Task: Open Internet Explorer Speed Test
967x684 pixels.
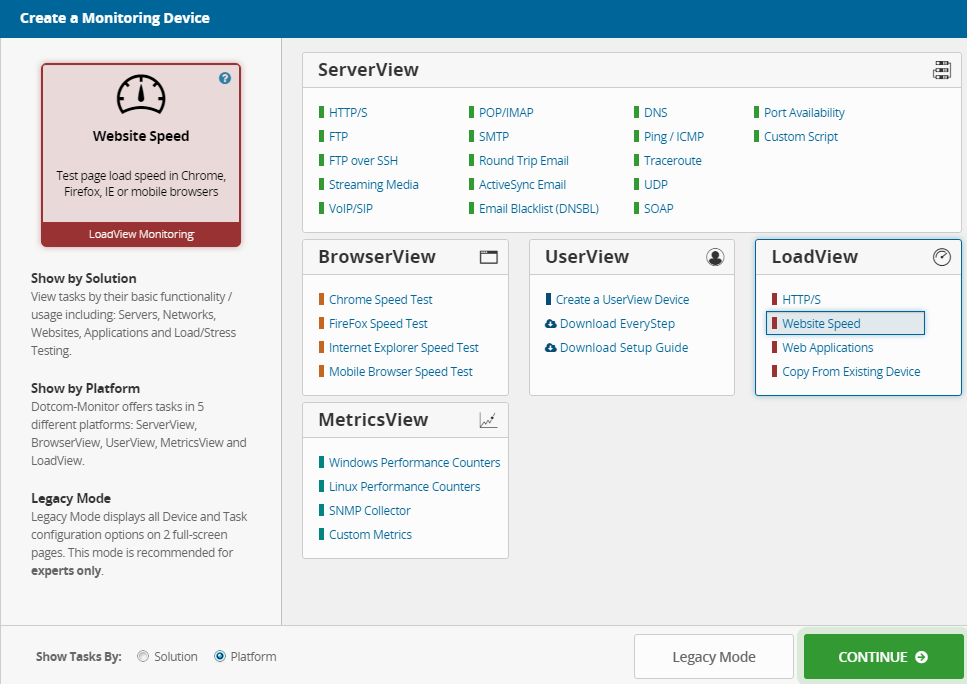Action: [404, 348]
